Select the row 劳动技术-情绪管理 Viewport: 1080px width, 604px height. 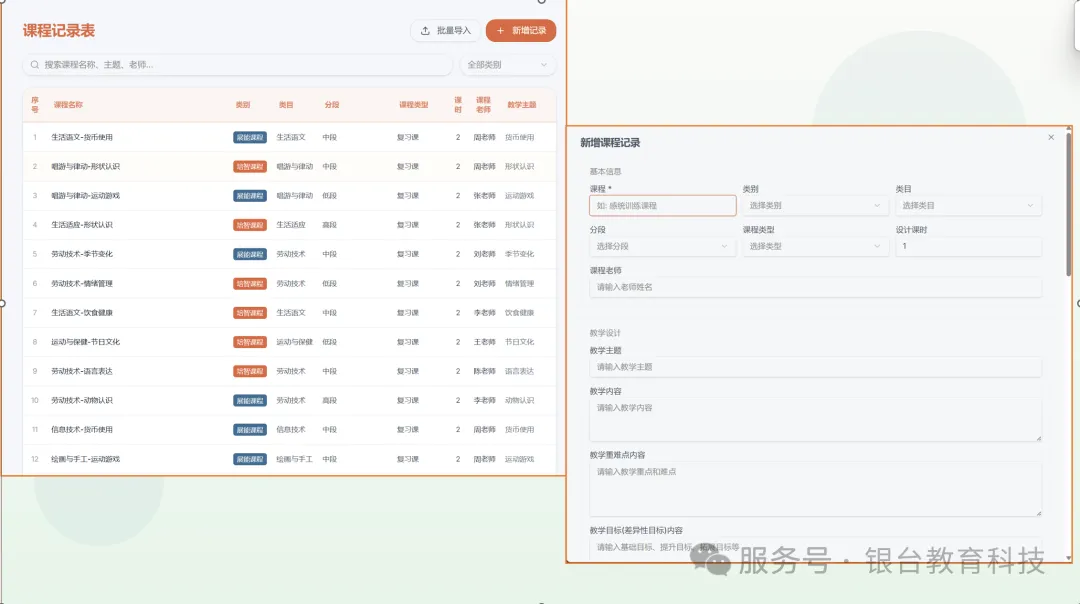coord(289,283)
